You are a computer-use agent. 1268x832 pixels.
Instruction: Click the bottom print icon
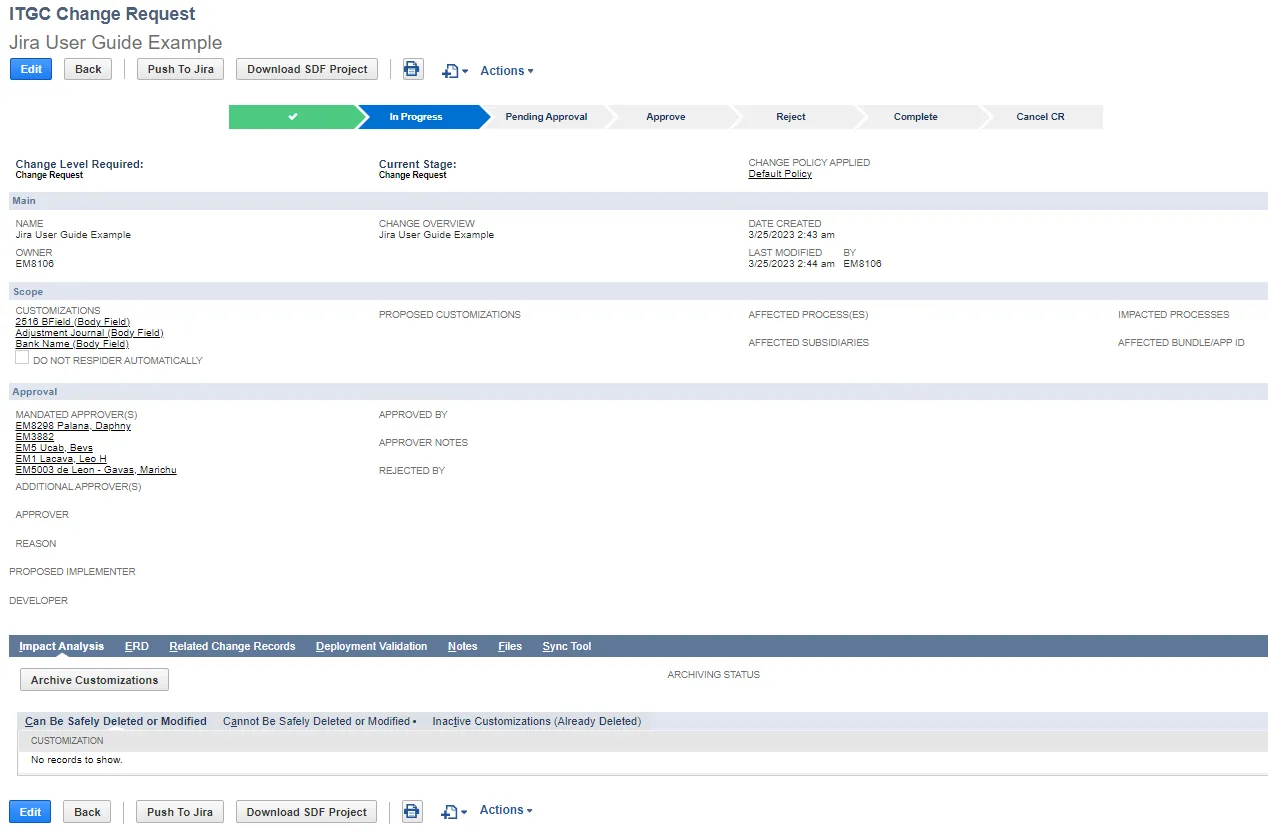click(x=412, y=811)
